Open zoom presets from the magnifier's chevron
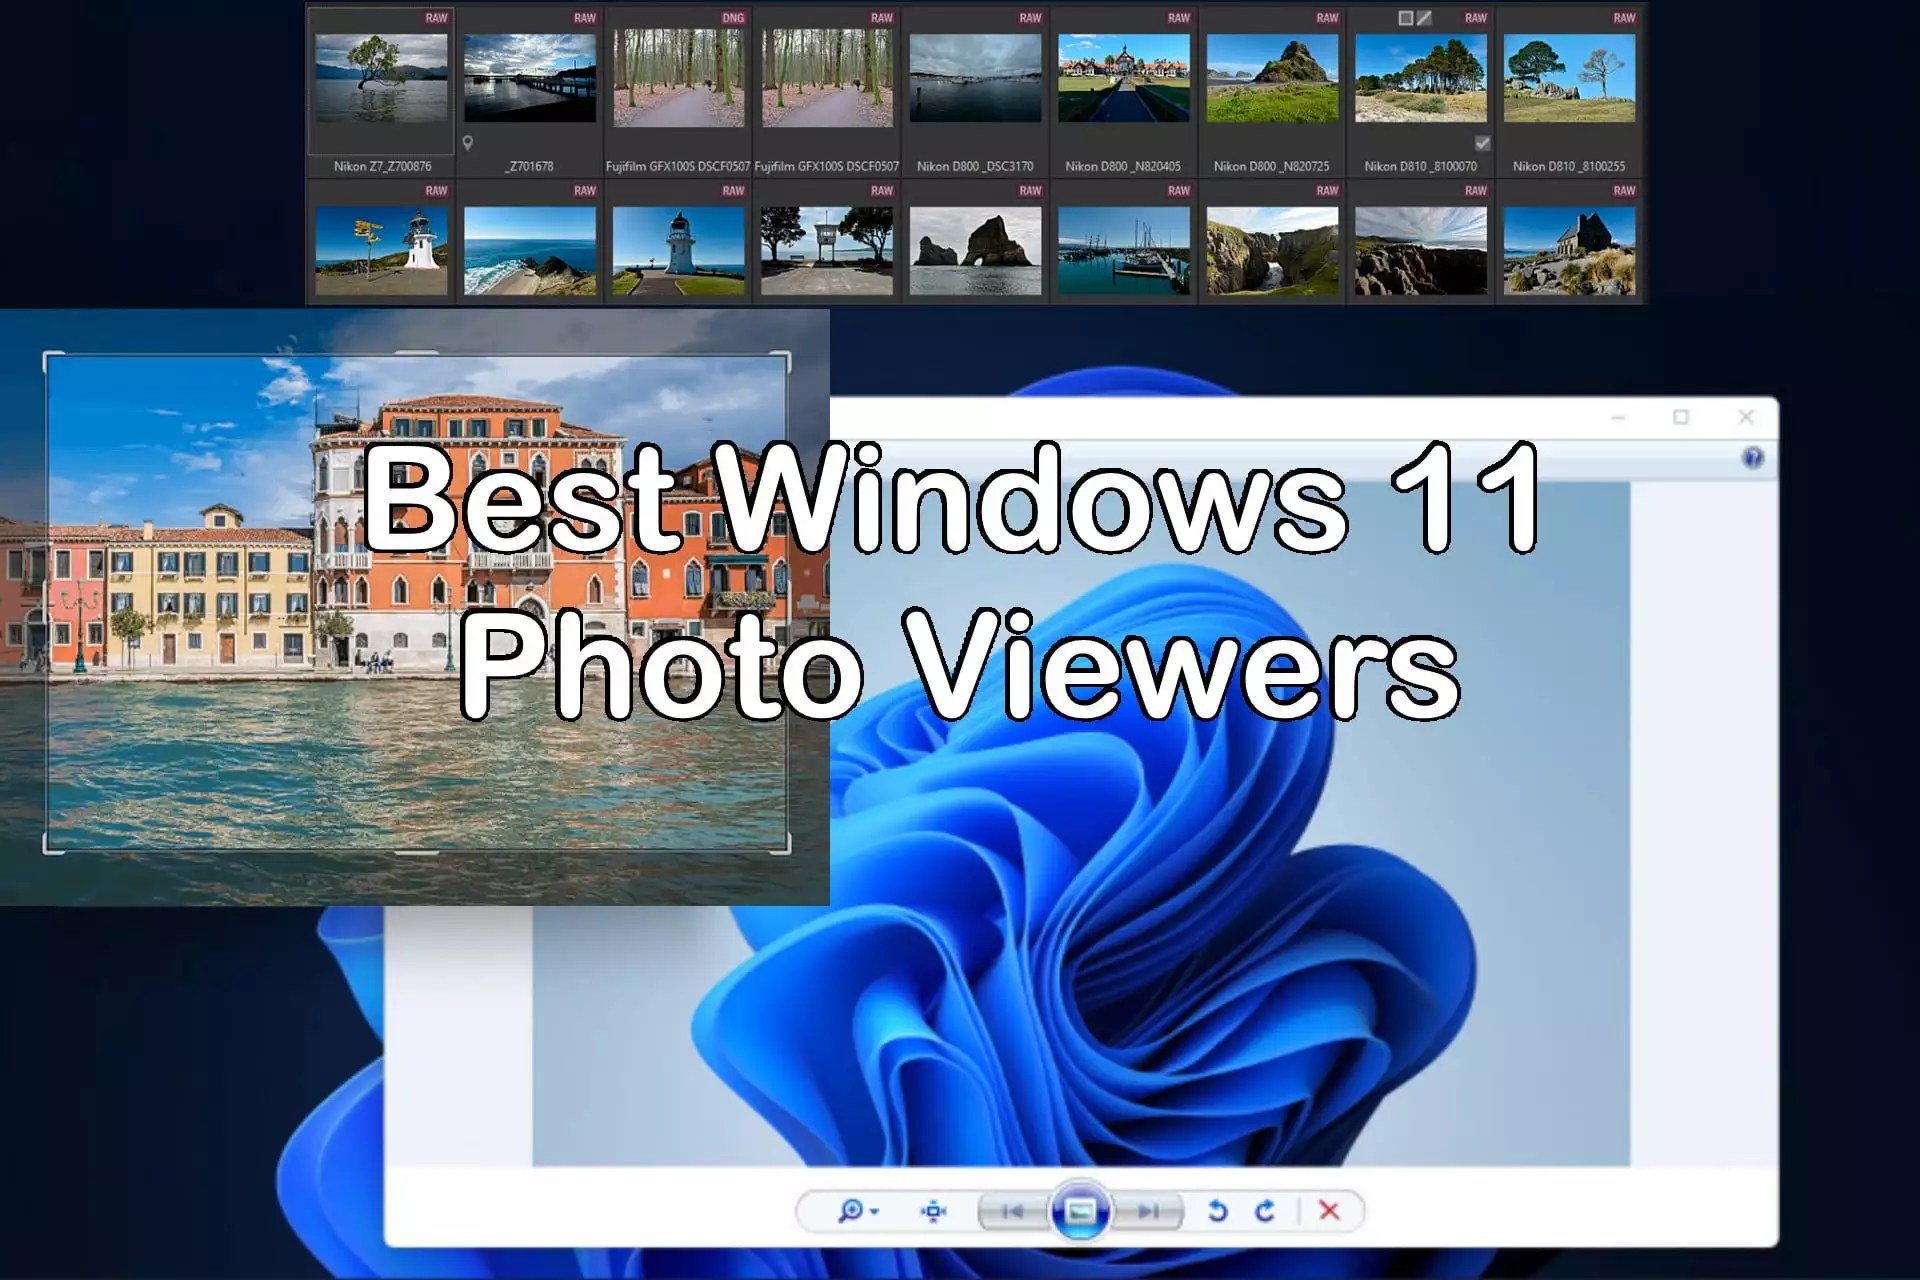1920x1280 pixels. (876, 1210)
